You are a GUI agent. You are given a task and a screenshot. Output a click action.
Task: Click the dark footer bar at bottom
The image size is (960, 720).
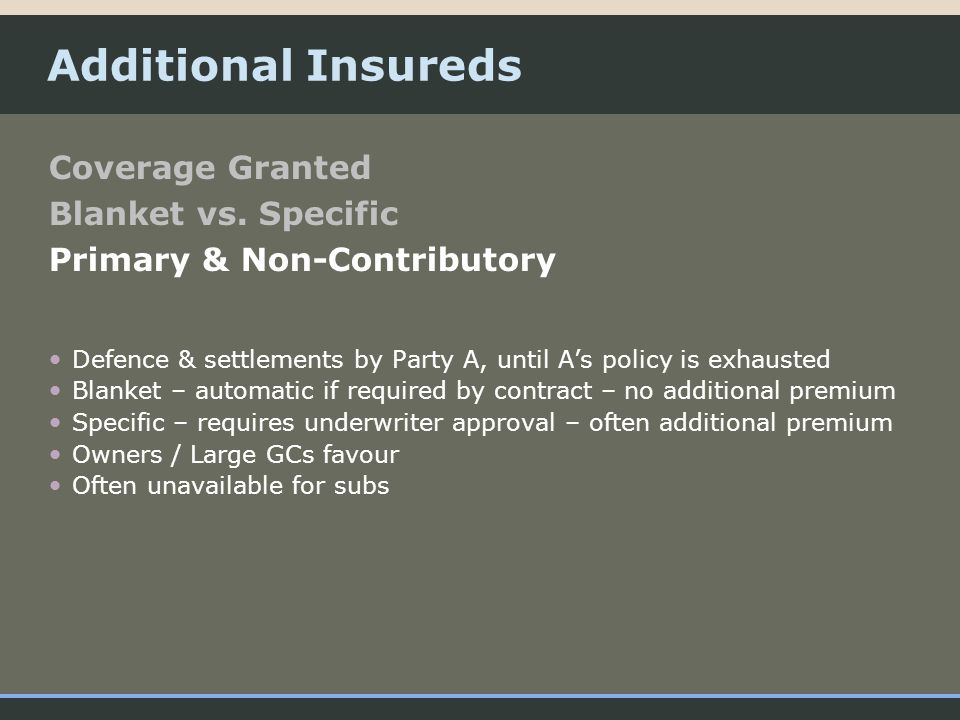(480, 710)
